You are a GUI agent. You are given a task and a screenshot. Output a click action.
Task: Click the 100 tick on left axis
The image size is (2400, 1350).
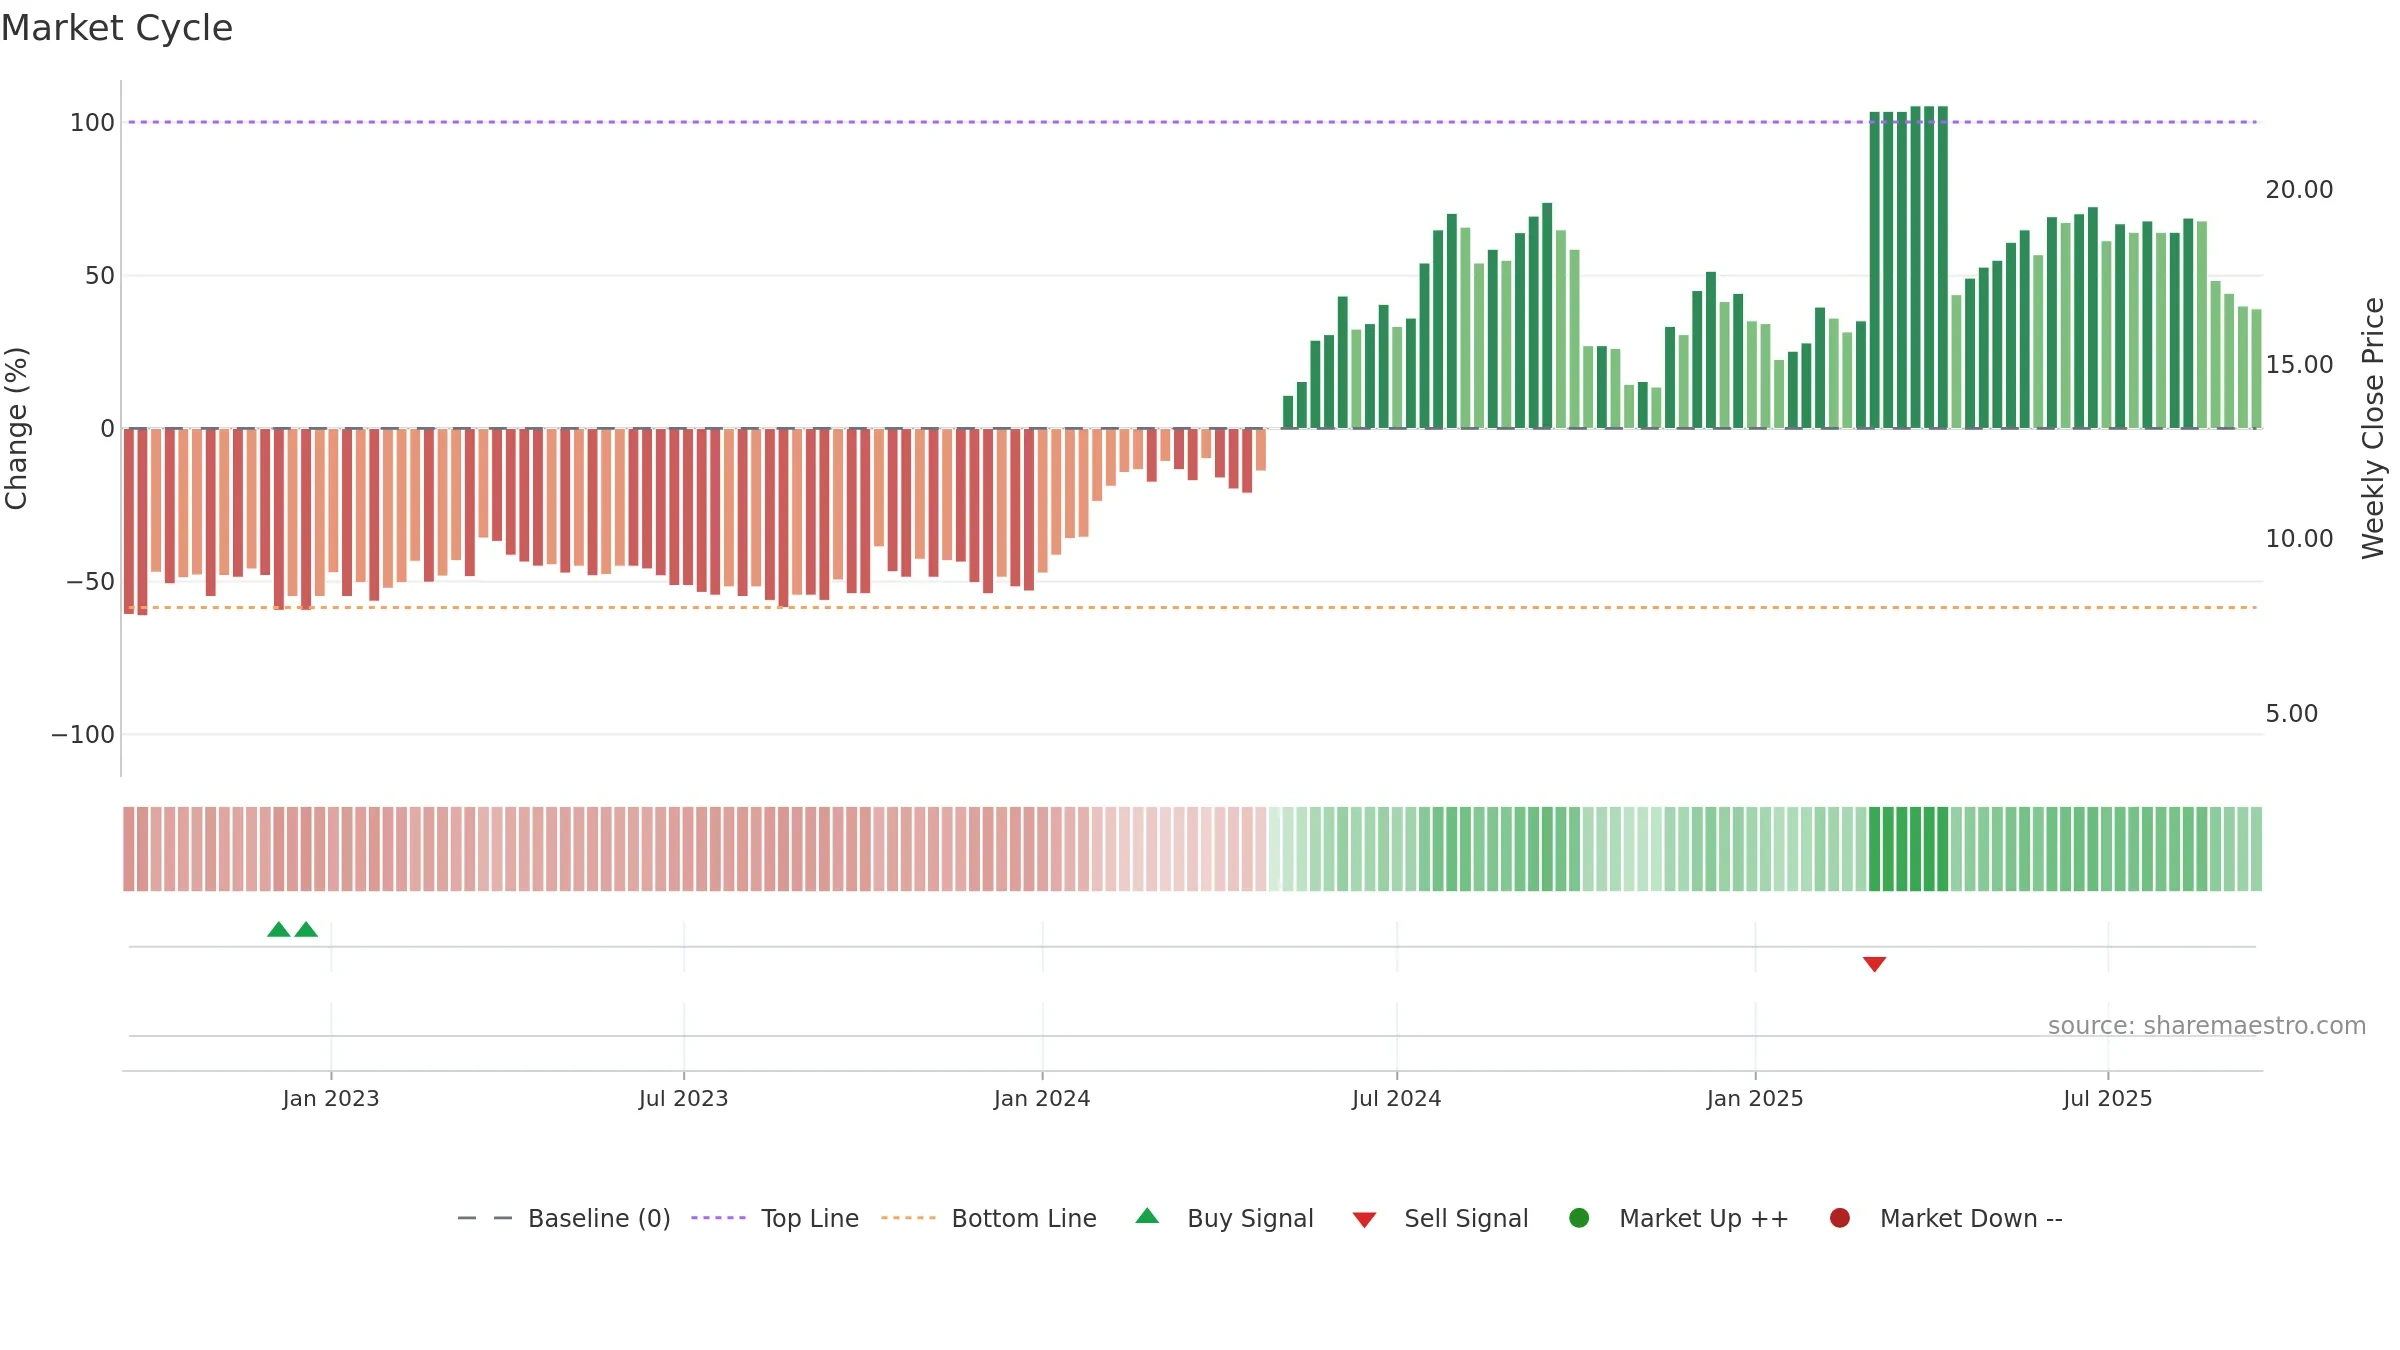(x=92, y=123)
